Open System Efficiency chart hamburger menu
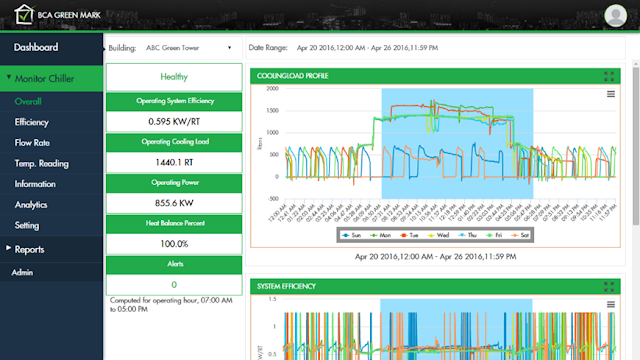This screenshot has height=360, width=640. coord(611,304)
